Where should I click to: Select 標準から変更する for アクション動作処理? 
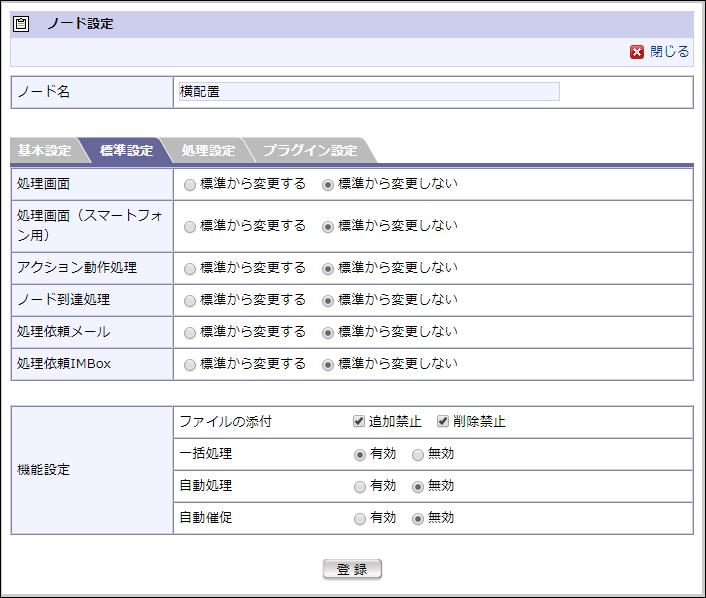pyautogui.click(x=190, y=268)
